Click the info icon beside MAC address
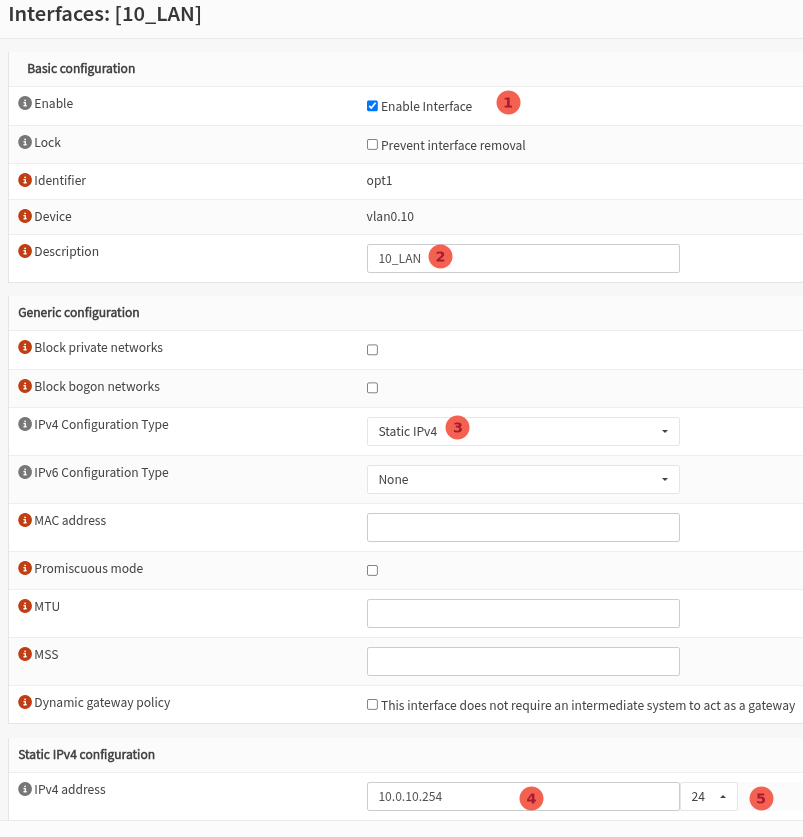 tap(24, 520)
